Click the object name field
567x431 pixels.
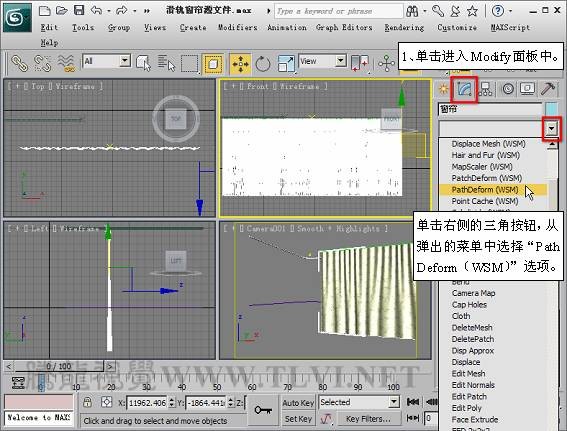tap(490, 109)
